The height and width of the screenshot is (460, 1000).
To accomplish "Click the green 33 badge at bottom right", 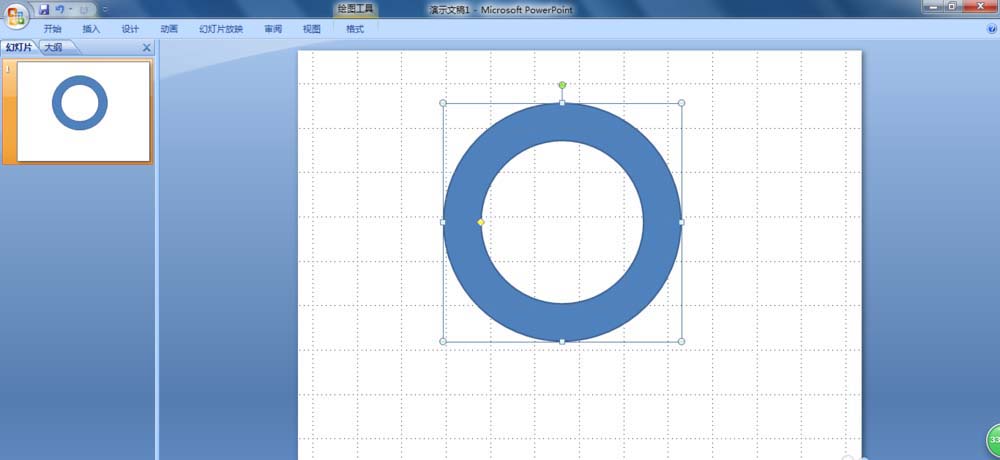I will point(994,440).
